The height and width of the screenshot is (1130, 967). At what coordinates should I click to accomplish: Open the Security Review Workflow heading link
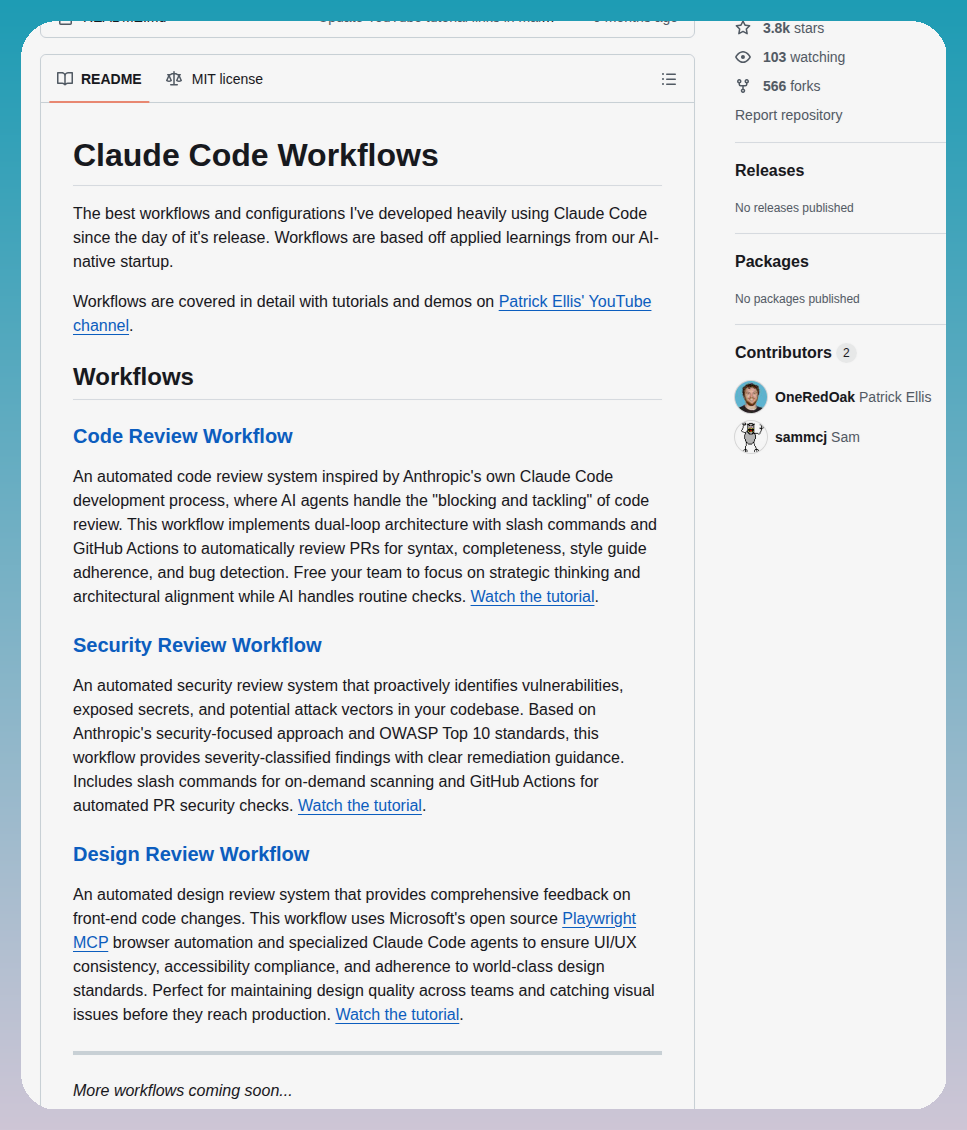pos(197,645)
